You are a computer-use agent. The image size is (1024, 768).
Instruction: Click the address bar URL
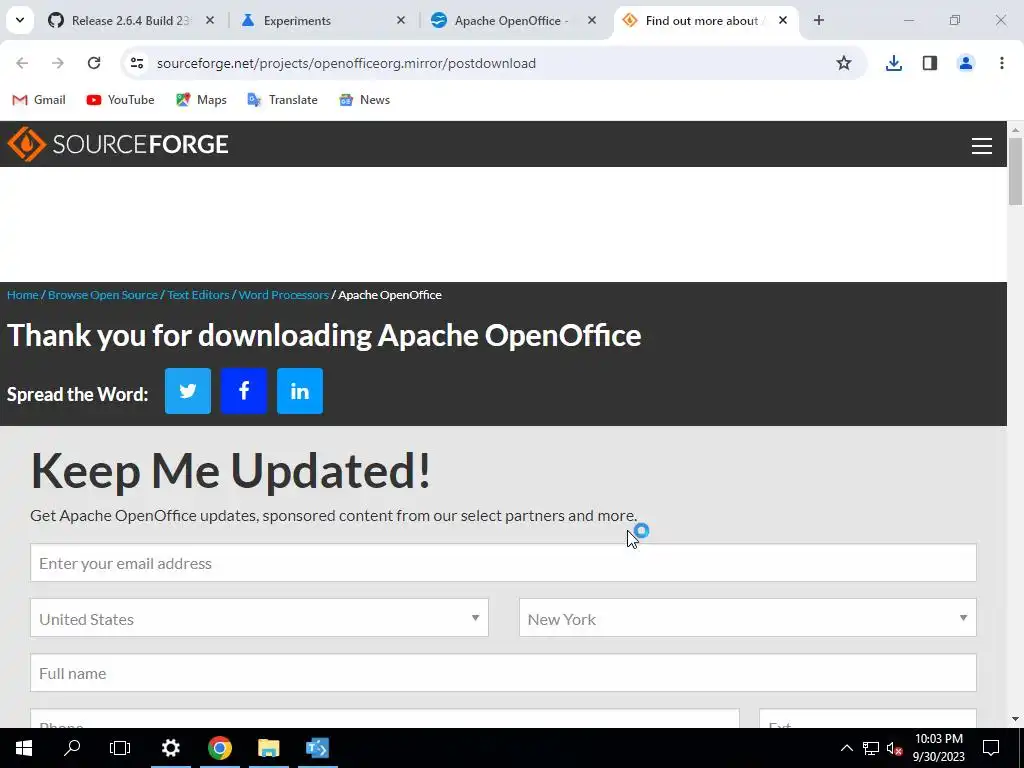point(346,63)
